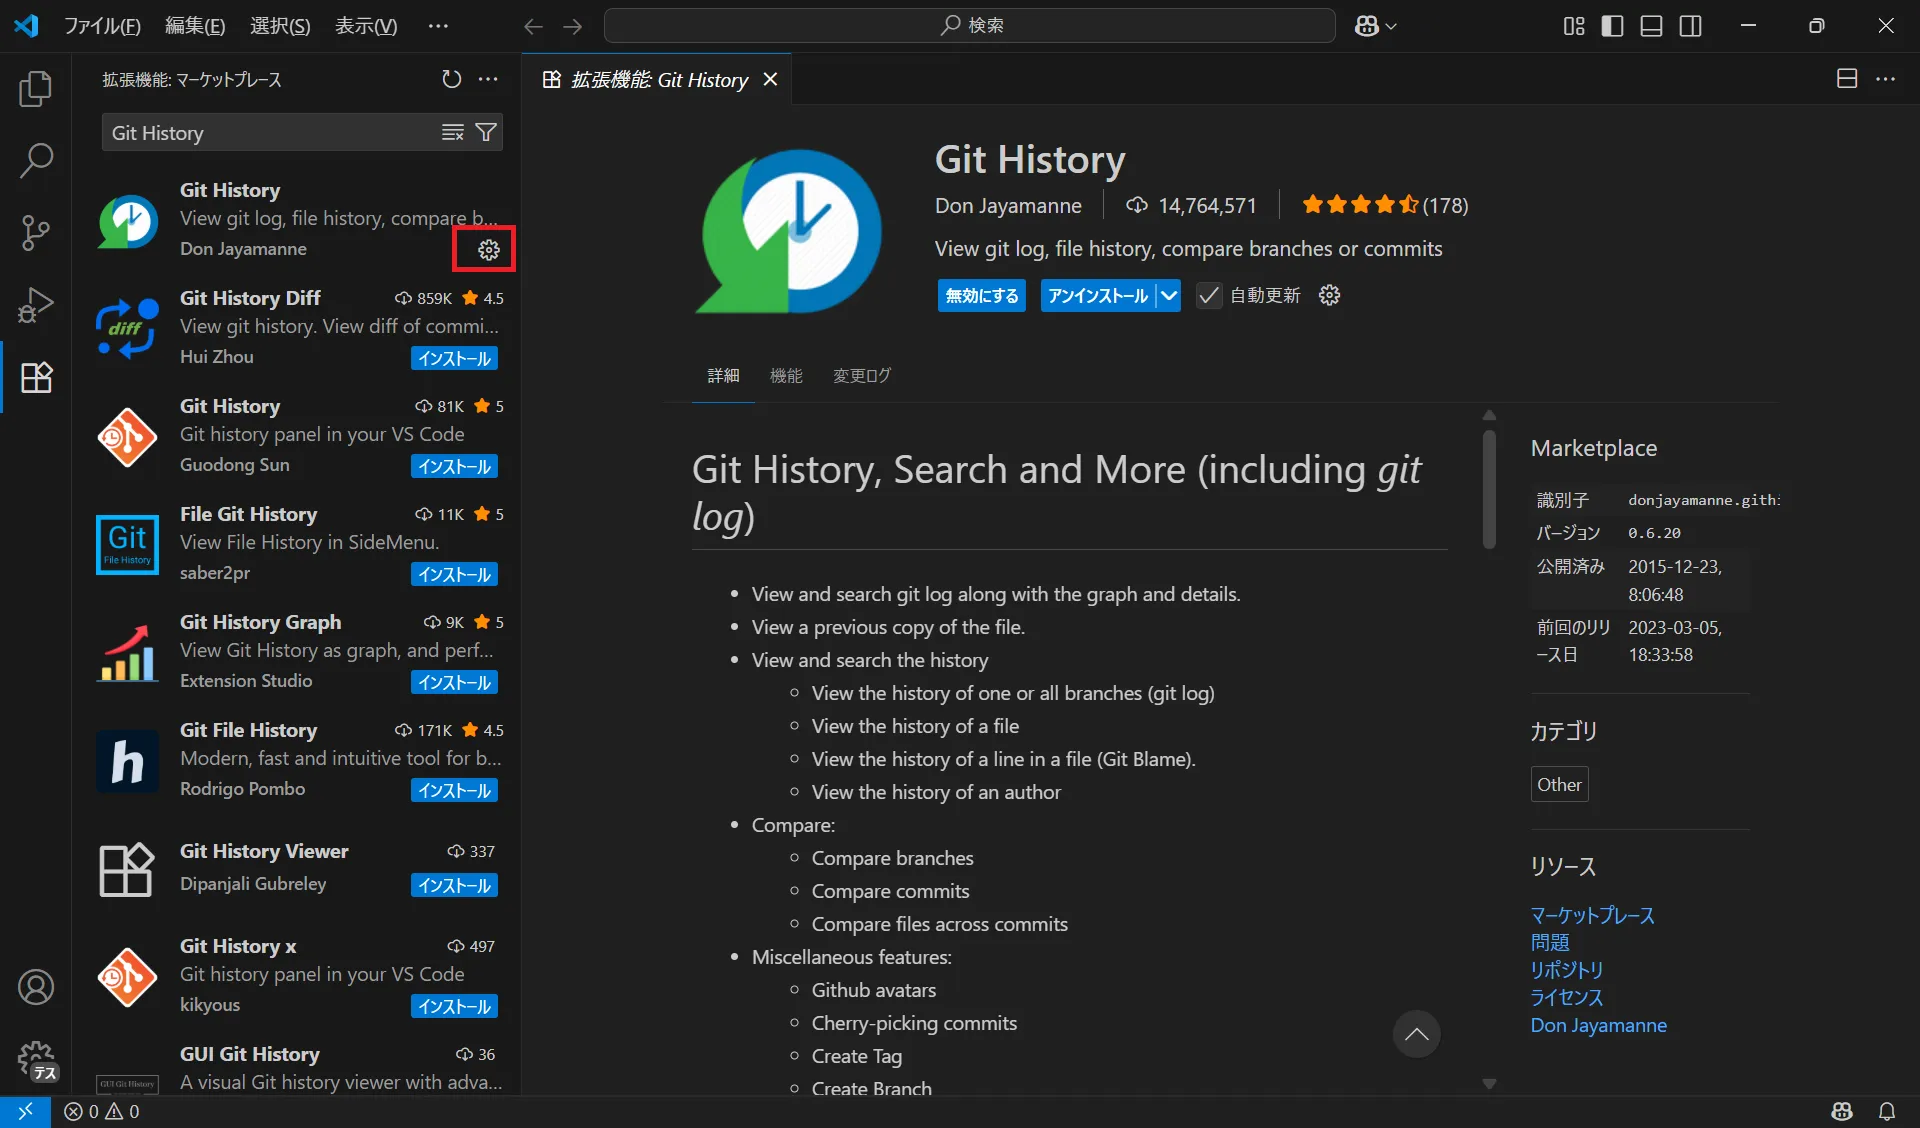
Task: Toggle the auto update checkbox
Action: (1209, 295)
